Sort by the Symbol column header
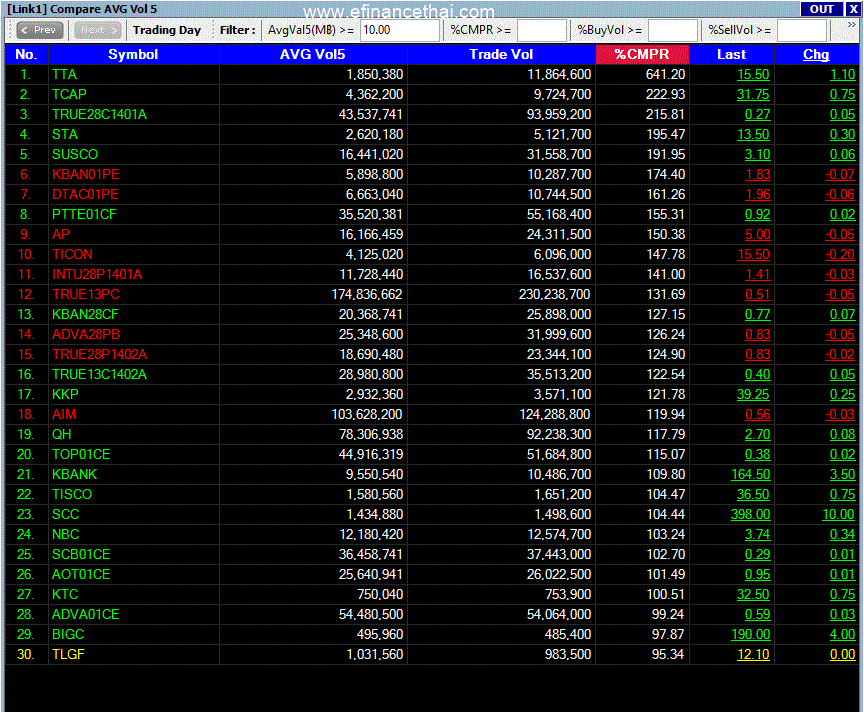This screenshot has height=712, width=864. click(133, 55)
